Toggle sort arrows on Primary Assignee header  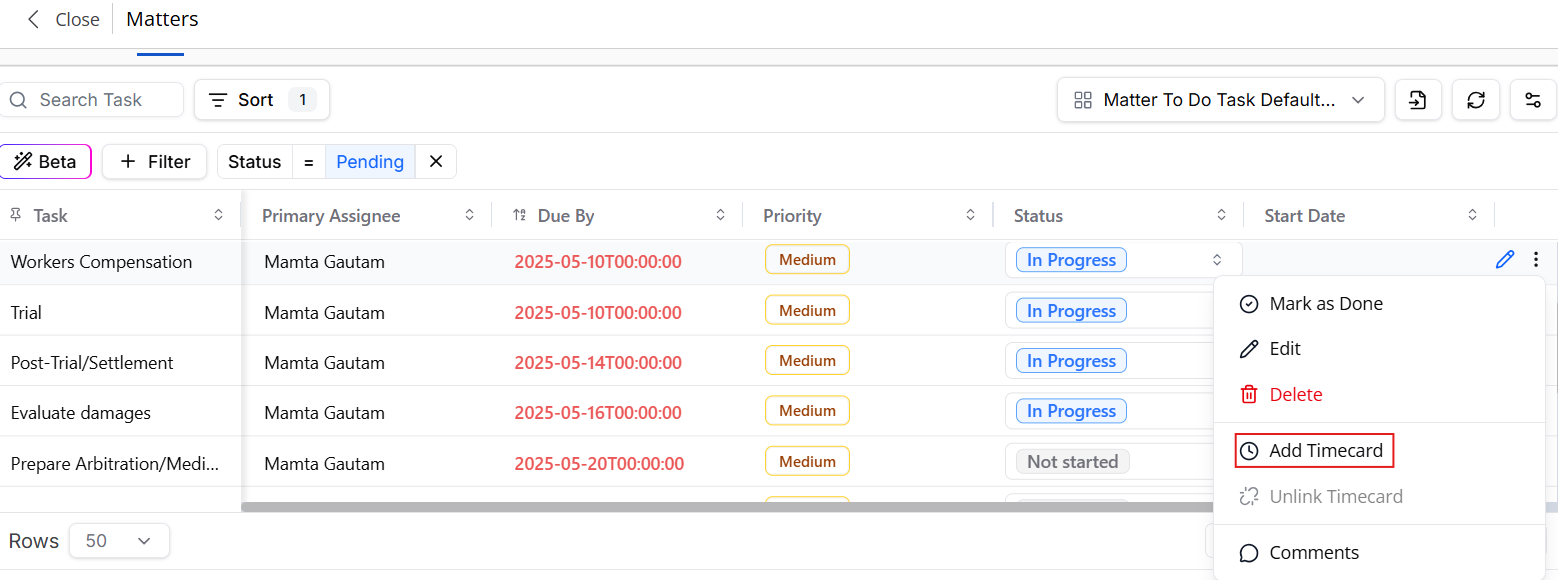(470, 215)
